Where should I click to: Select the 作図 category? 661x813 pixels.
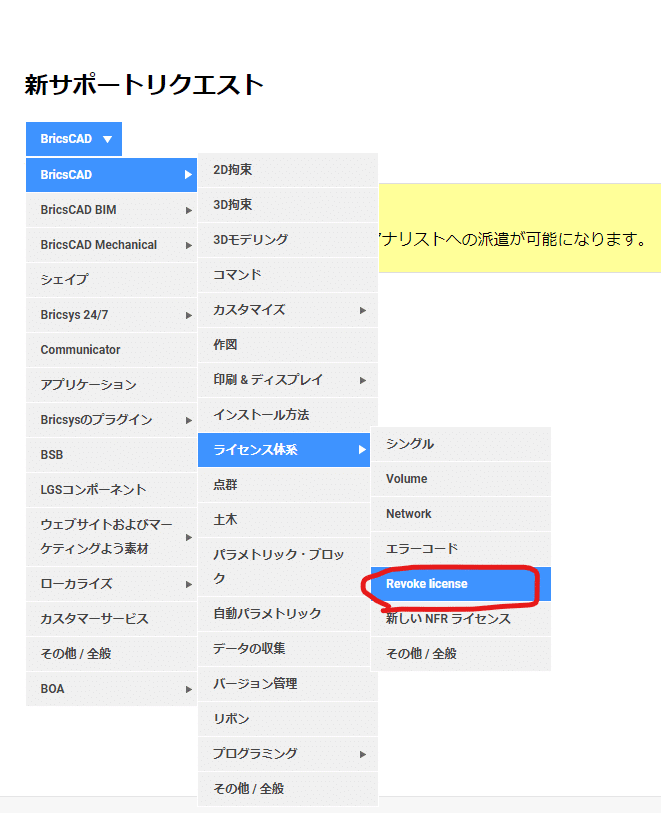tap(288, 345)
